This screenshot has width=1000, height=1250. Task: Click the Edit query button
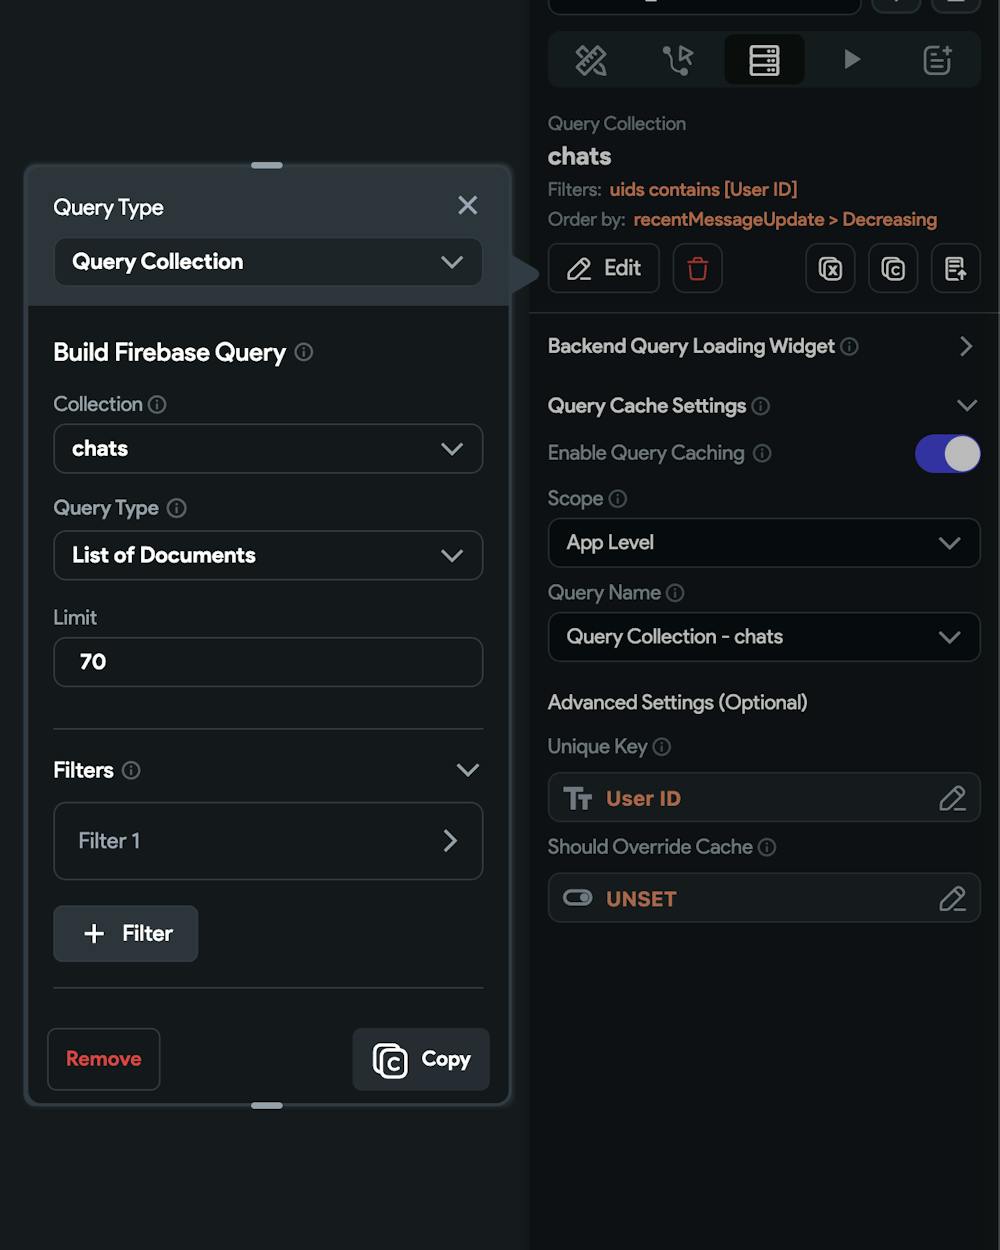[x=604, y=268]
